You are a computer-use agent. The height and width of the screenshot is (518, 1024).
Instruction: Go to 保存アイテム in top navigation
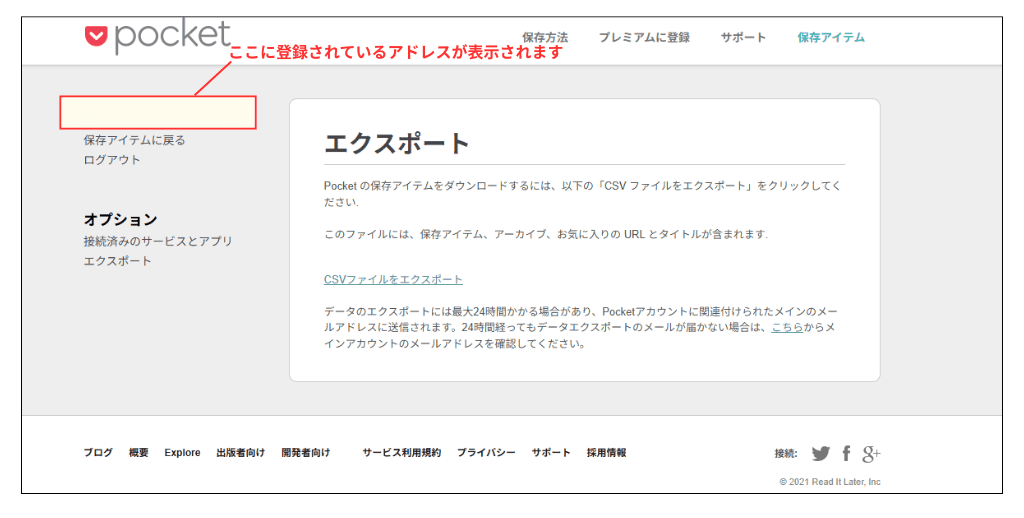tap(831, 37)
